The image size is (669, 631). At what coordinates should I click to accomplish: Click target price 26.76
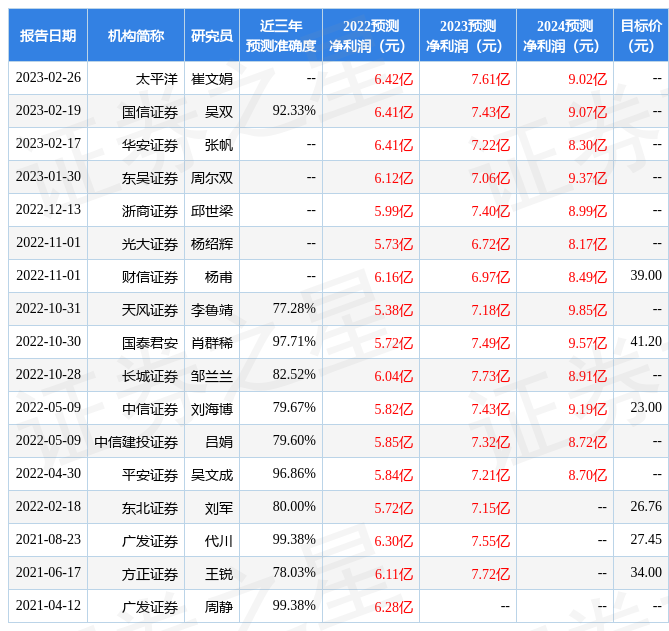point(646,506)
